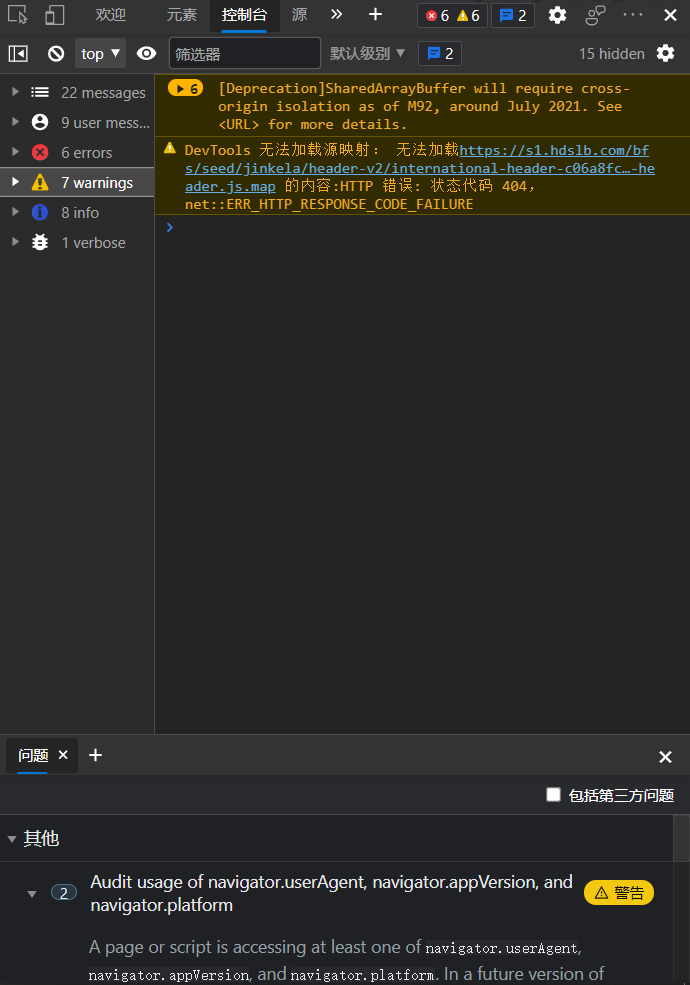This screenshot has height=985, width=690.
Task: Select 22 messages list icon
Action: point(40,92)
